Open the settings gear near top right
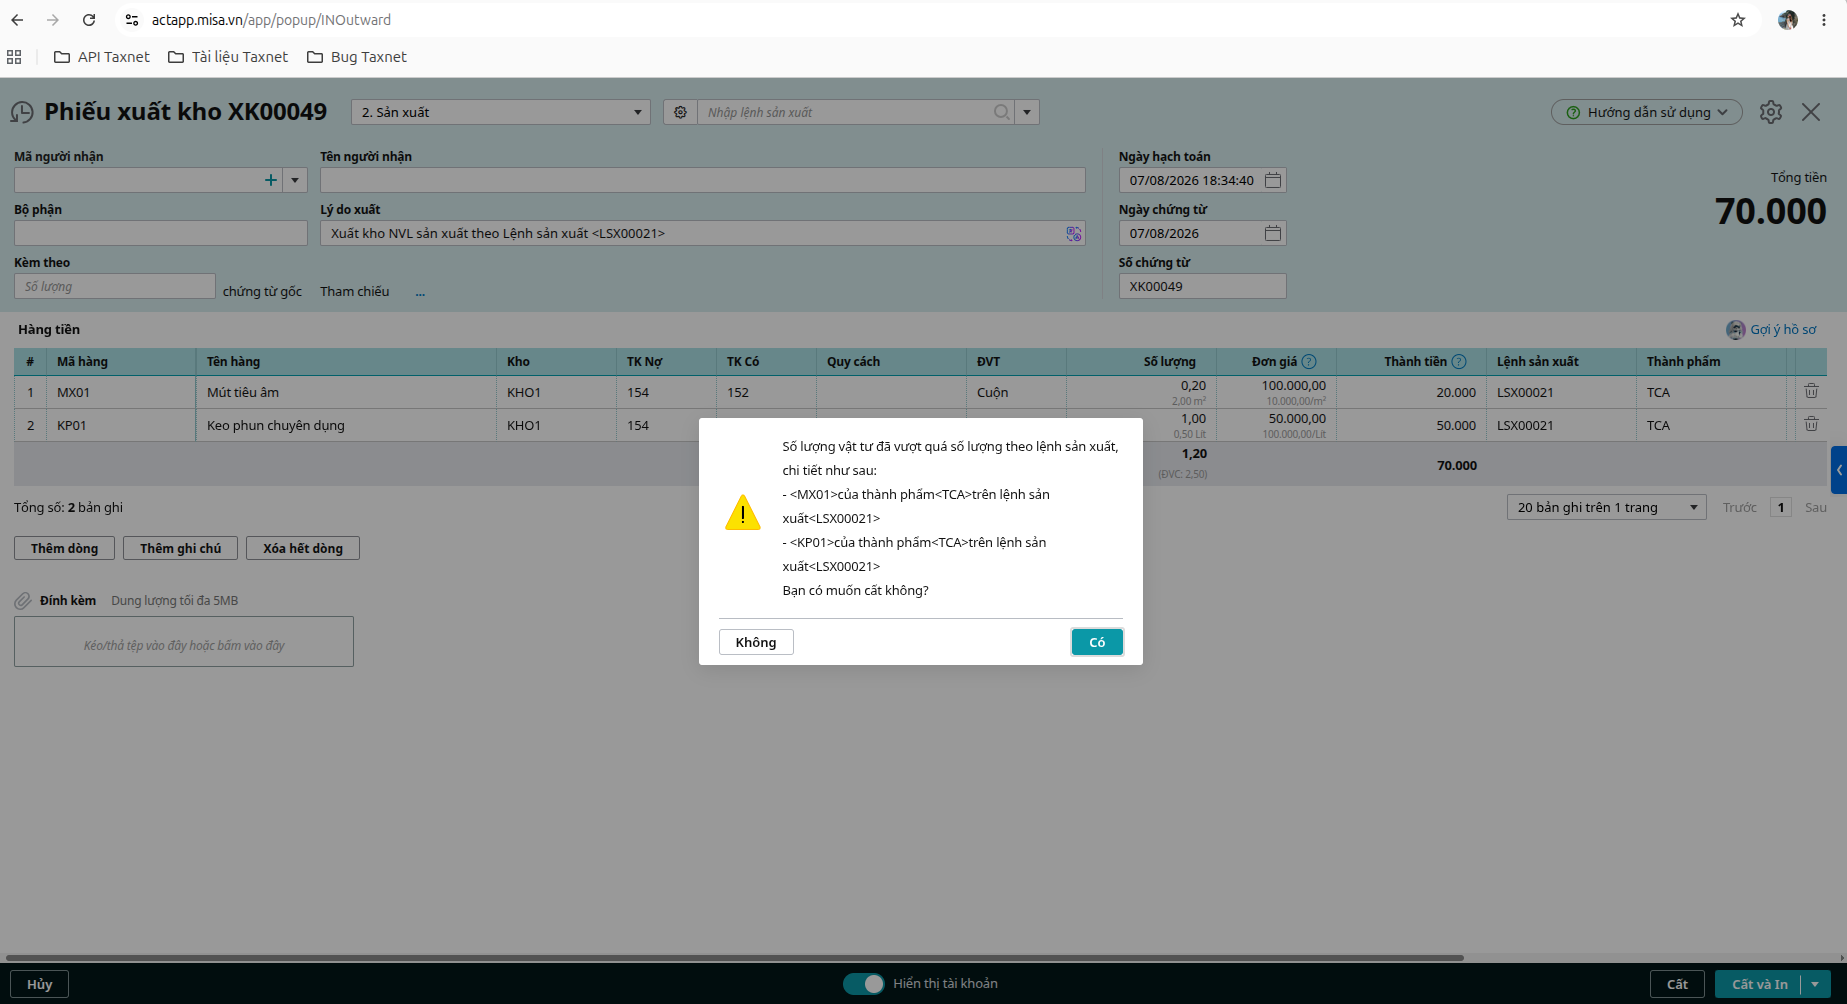The height and width of the screenshot is (1004, 1847). click(1771, 112)
